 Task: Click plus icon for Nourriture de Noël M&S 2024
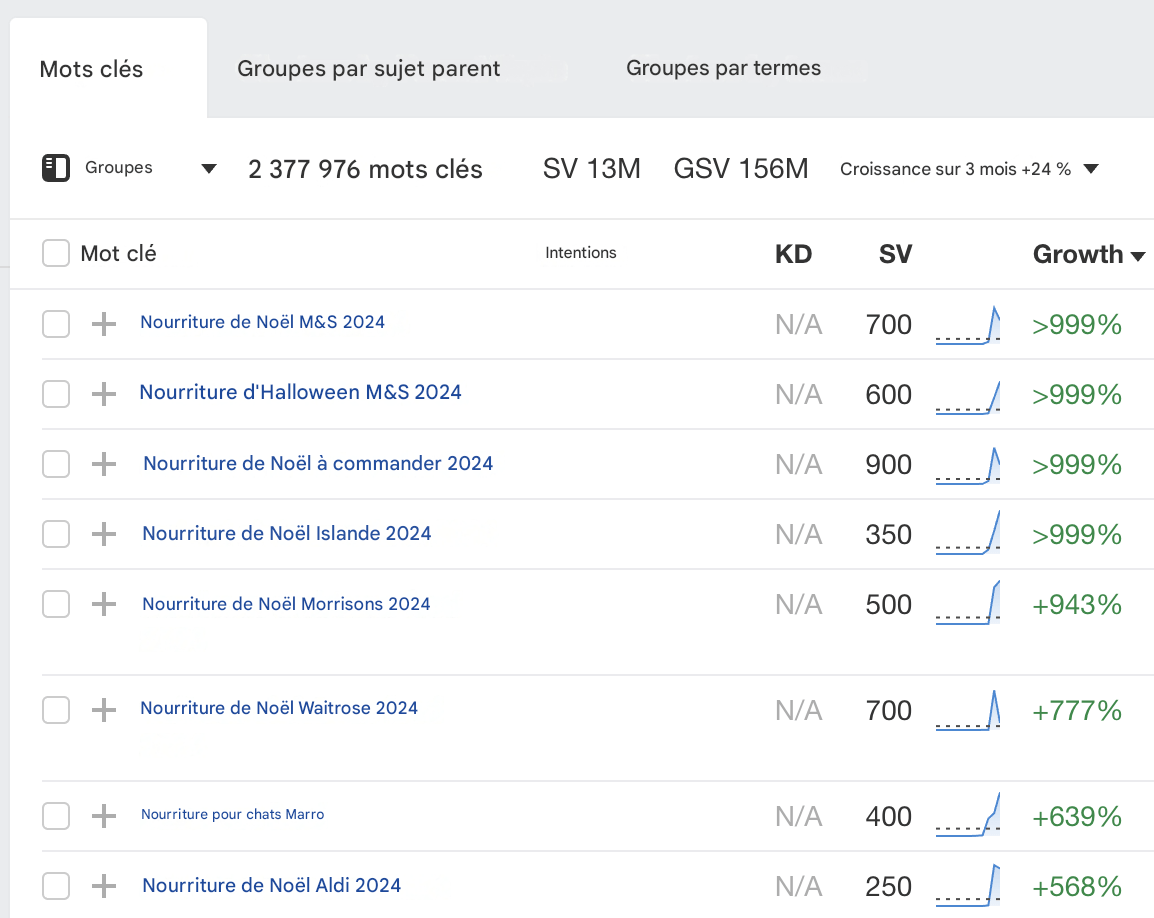pyautogui.click(x=104, y=324)
